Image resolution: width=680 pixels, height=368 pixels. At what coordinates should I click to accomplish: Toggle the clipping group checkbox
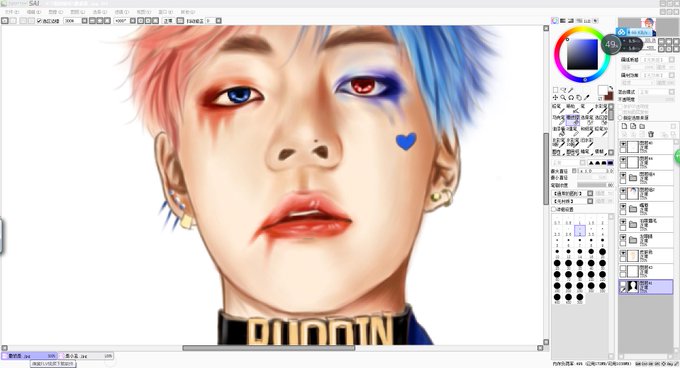[x=621, y=112]
